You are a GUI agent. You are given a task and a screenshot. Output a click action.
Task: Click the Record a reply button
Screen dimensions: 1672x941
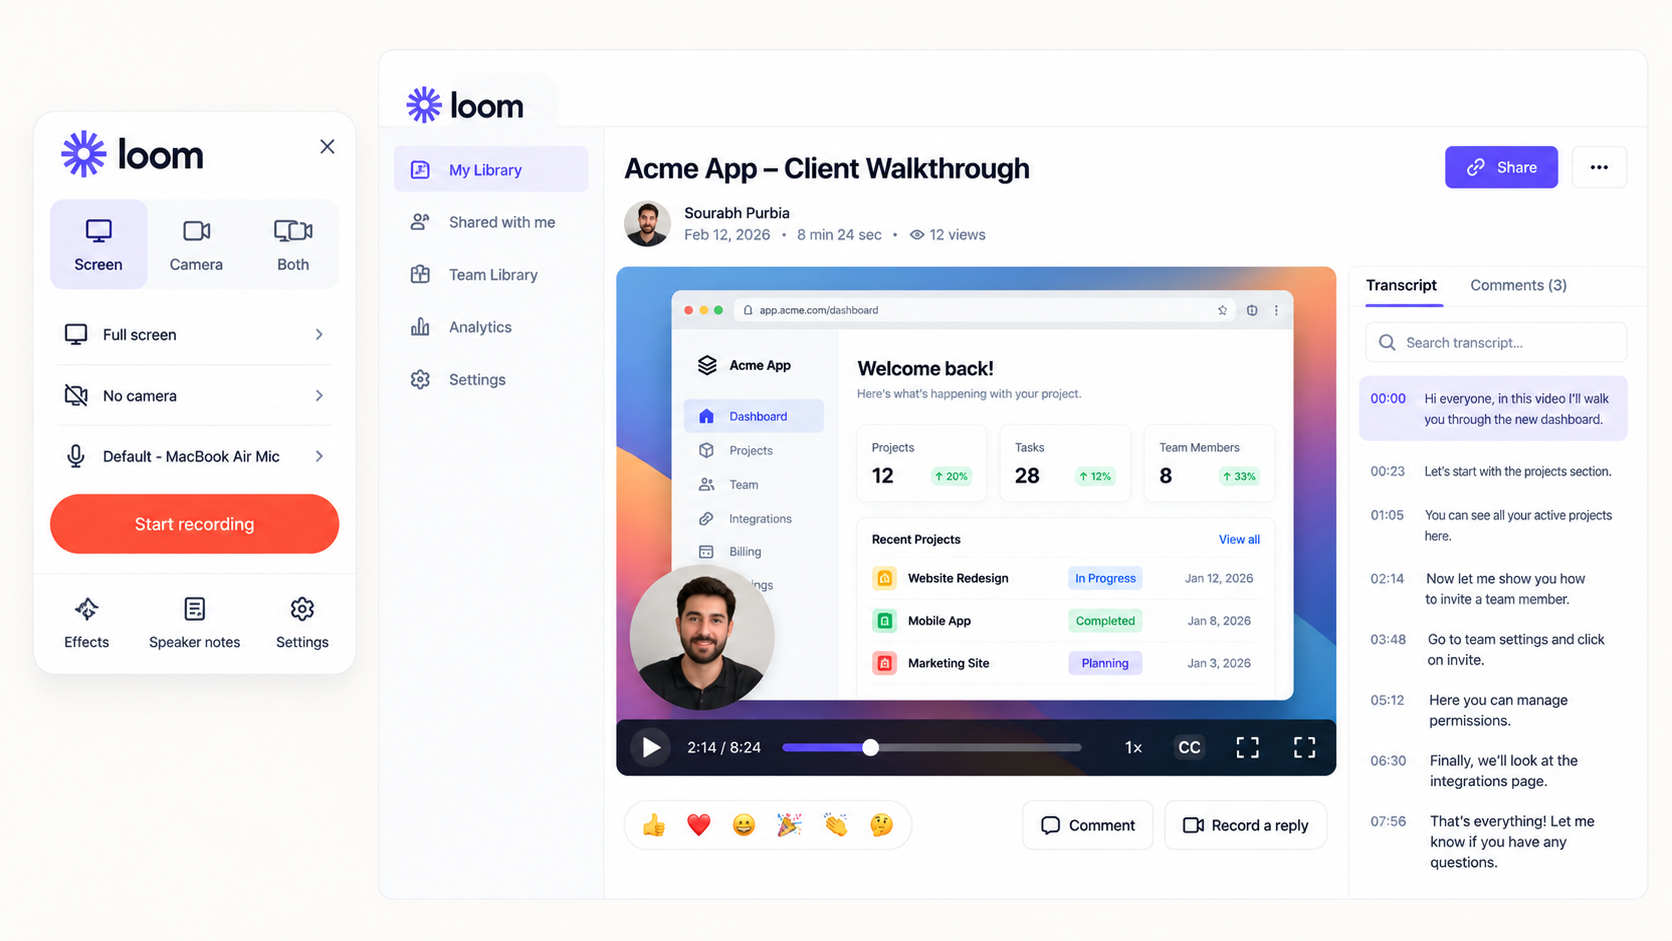click(x=1245, y=825)
